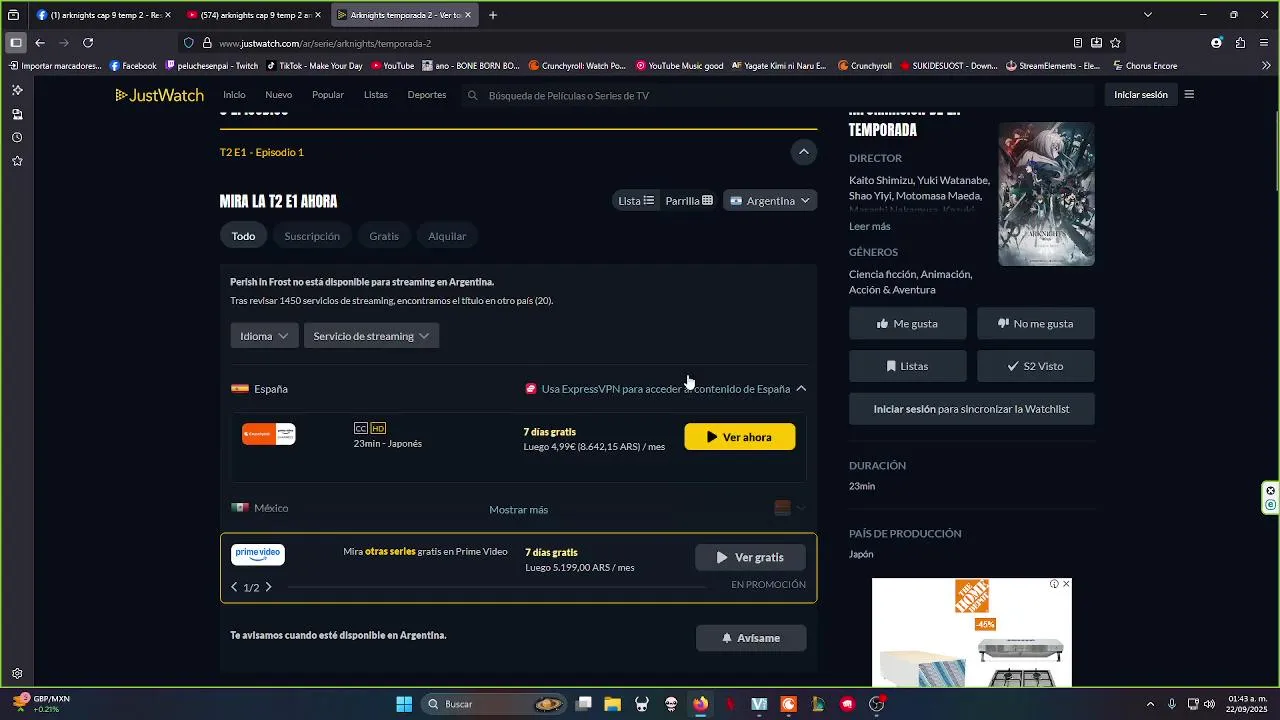
Task: Select the Gratis filter tab
Action: point(384,236)
